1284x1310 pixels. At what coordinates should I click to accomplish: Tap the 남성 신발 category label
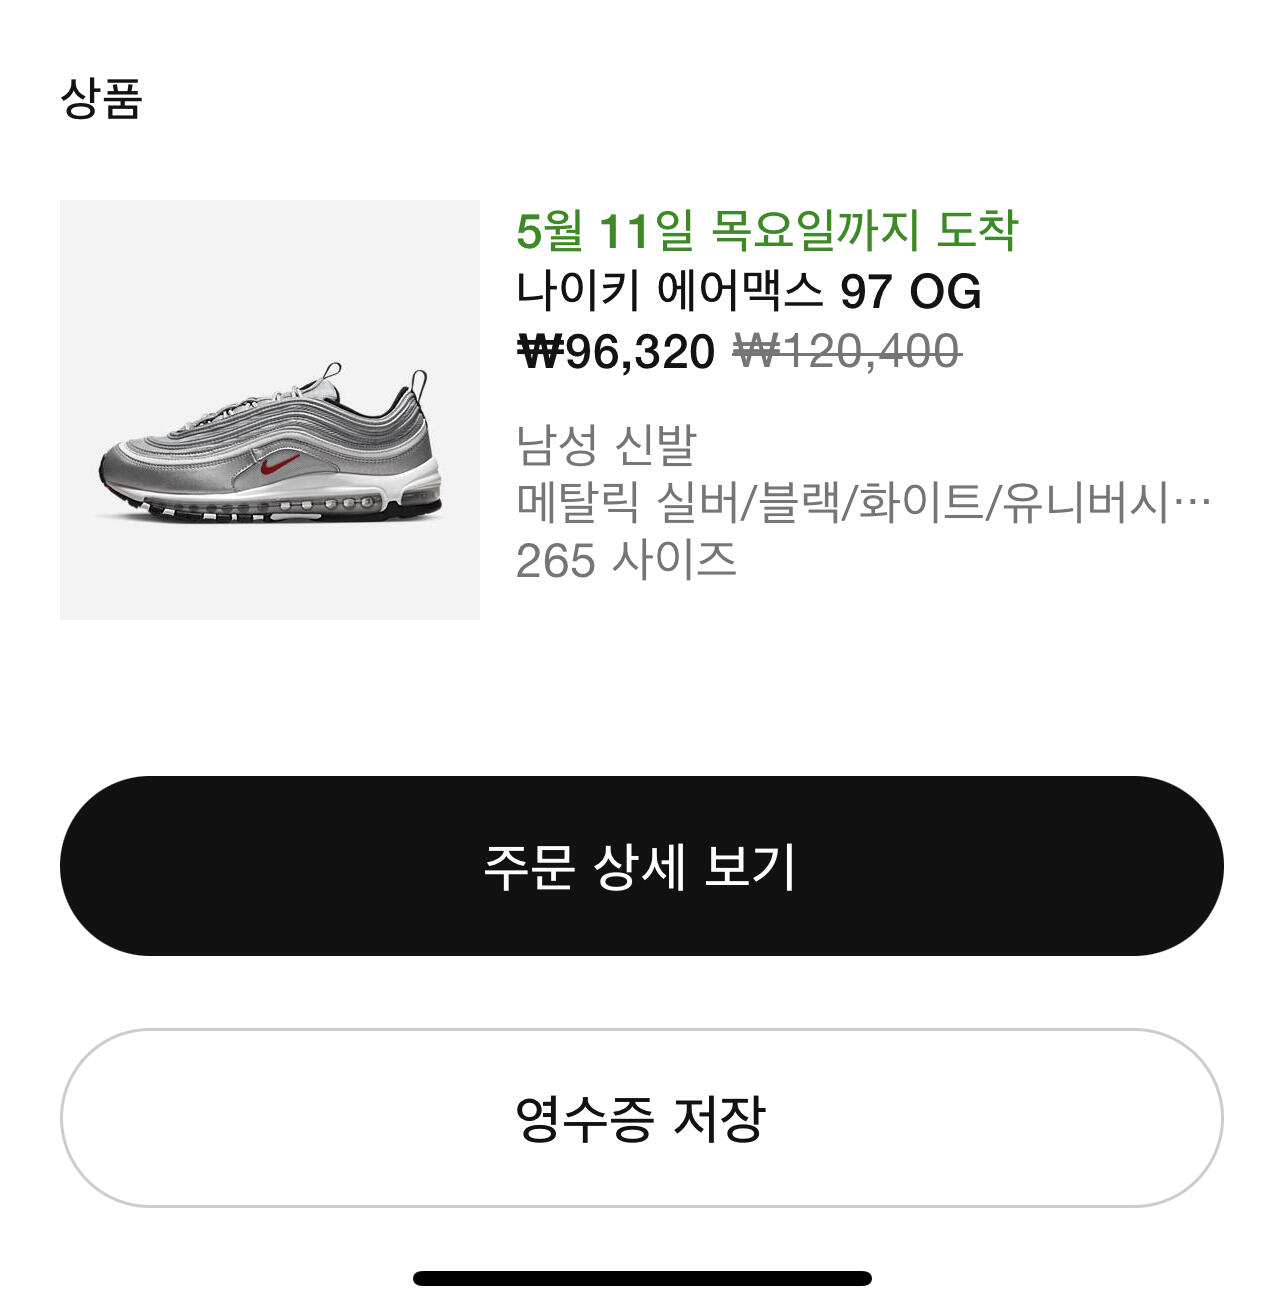coord(606,444)
